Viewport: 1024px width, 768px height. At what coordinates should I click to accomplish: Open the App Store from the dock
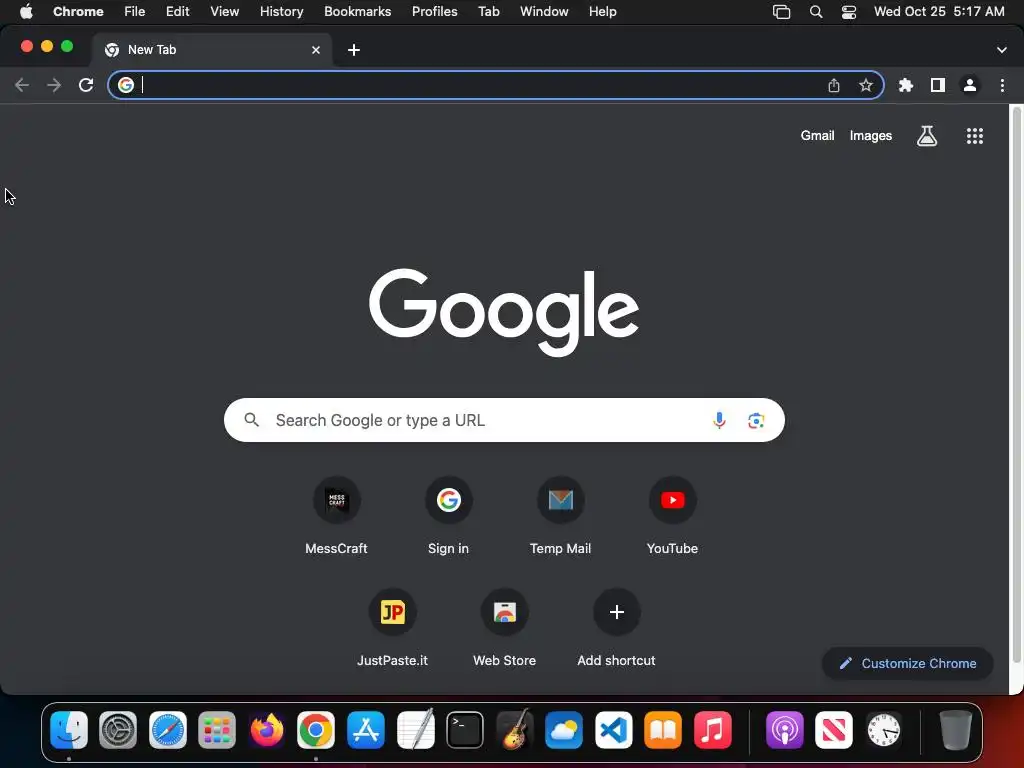click(x=366, y=730)
